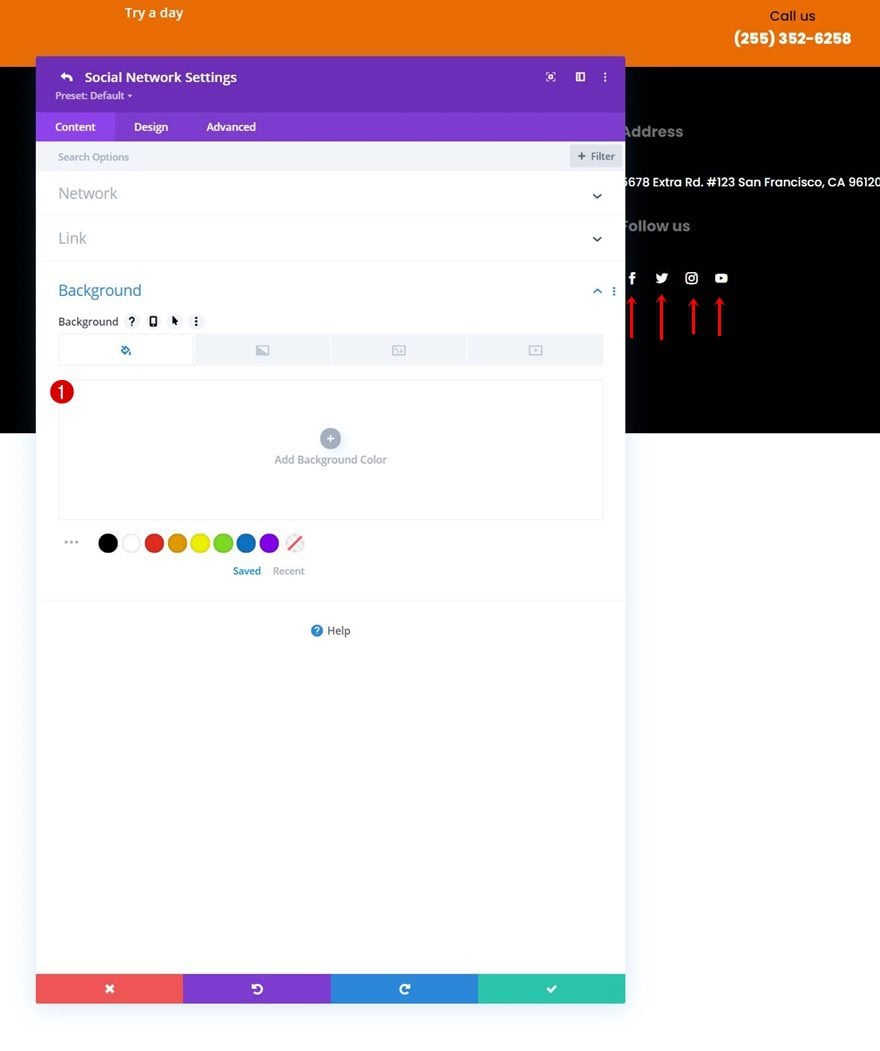Collapse the Background section chevron
Image resolution: width=880 pixels, height=1051 pixels.
(597, 291)
